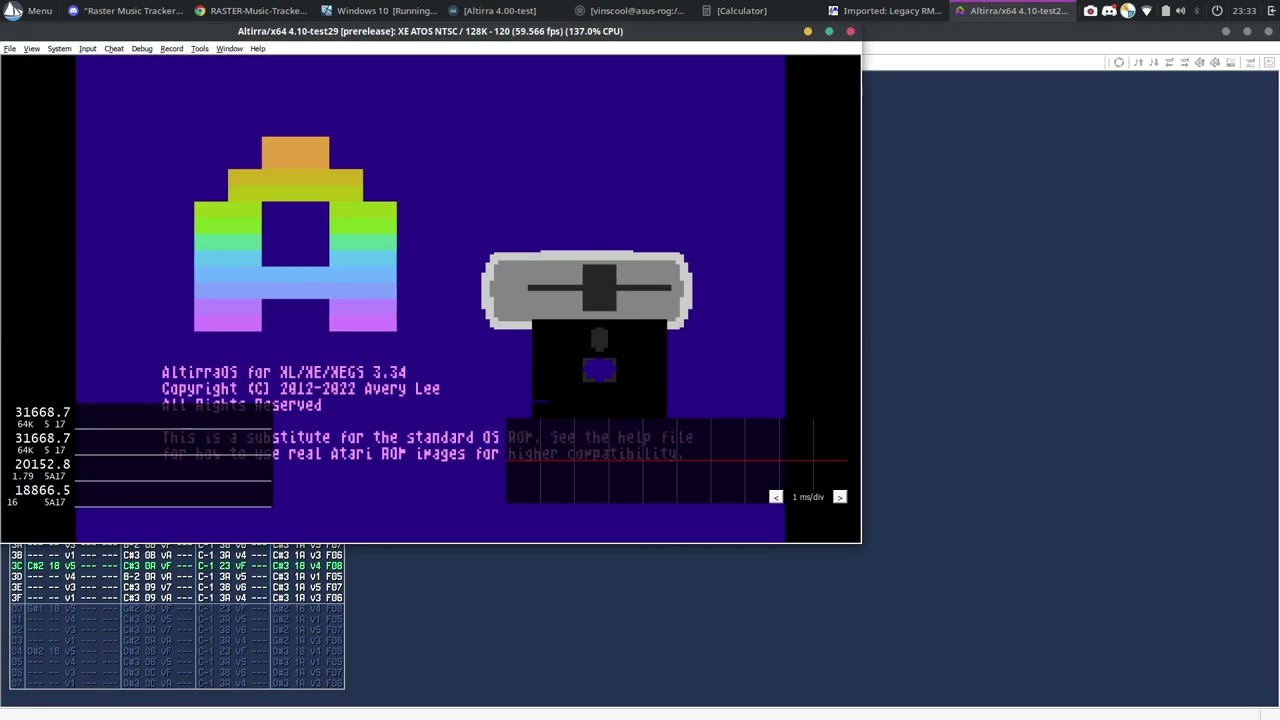
Task: Switch to Imported: Legacy RMT taskbar window
Action: click(x=884, y=10)
